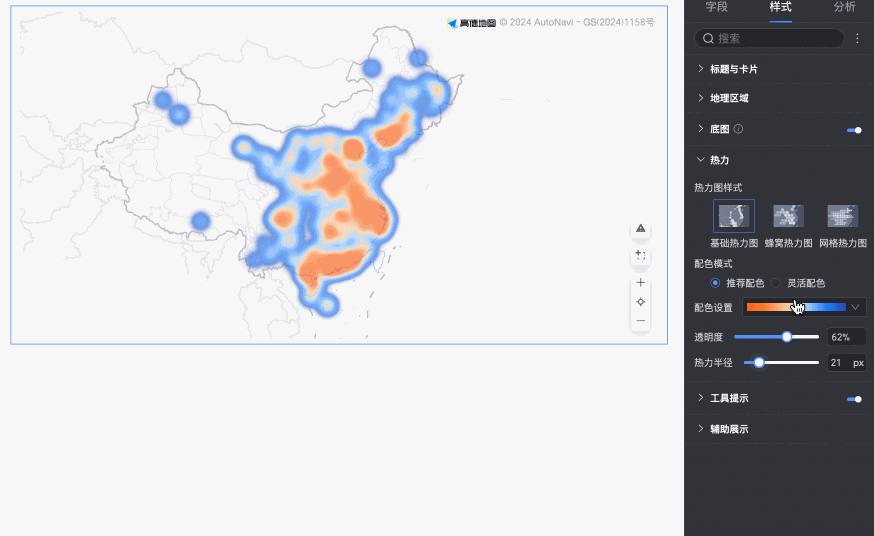Click the 热力图样式 label
This screenshot has width=874, height=536.
718,188
